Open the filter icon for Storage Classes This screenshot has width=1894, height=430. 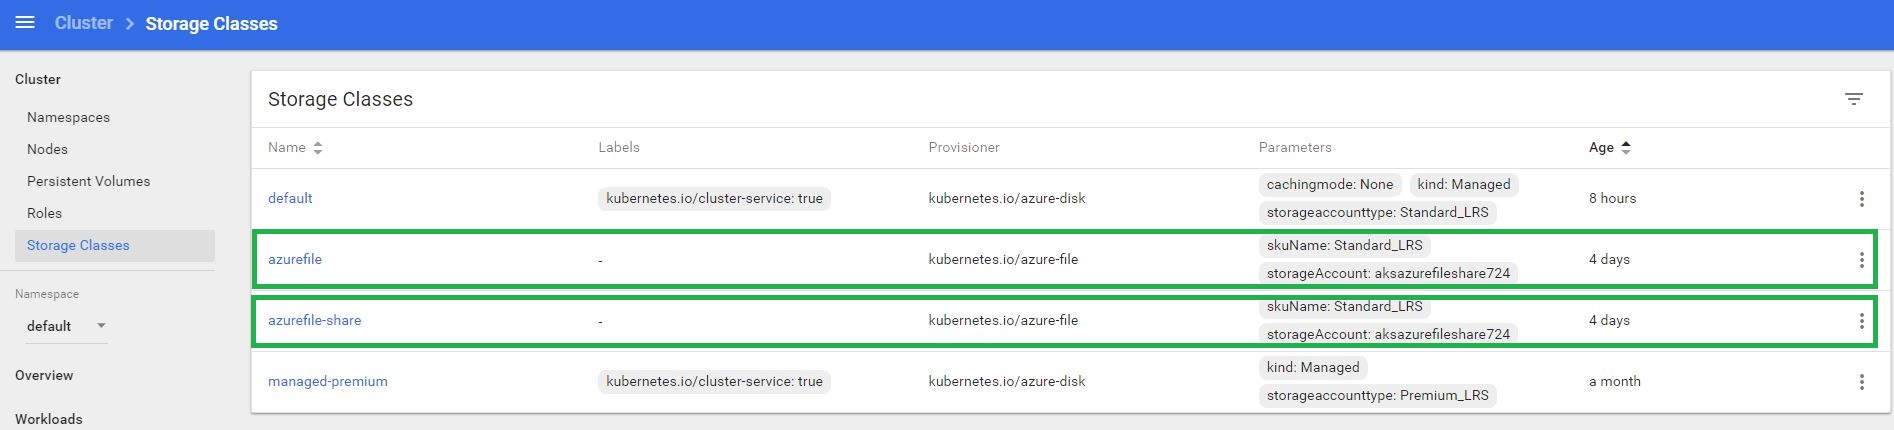tap(1853, 99)
